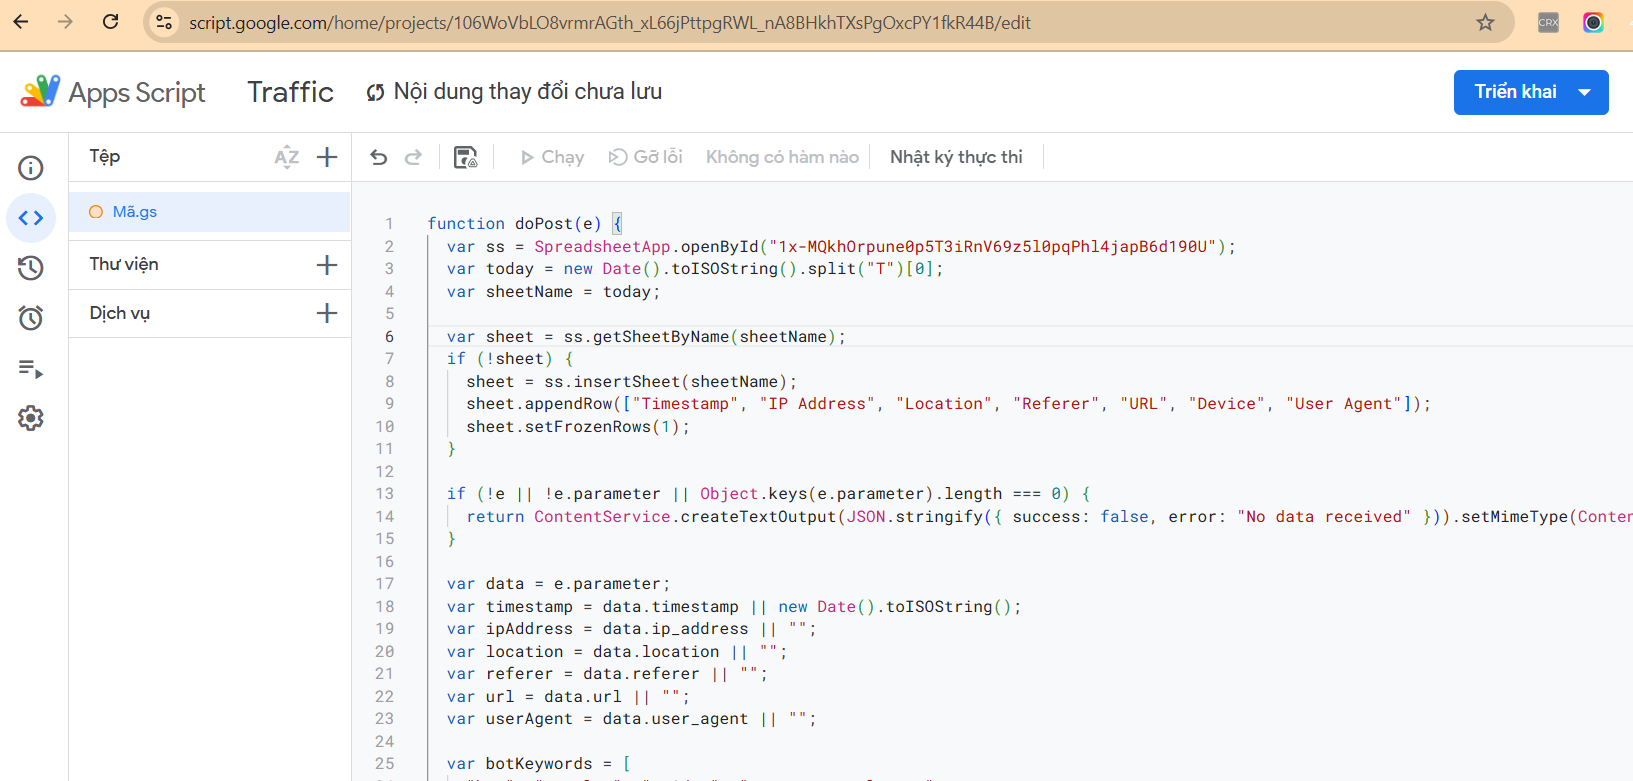Click the Traffic project title
This screenshot has height=781, width=1633.
(290, 92)
